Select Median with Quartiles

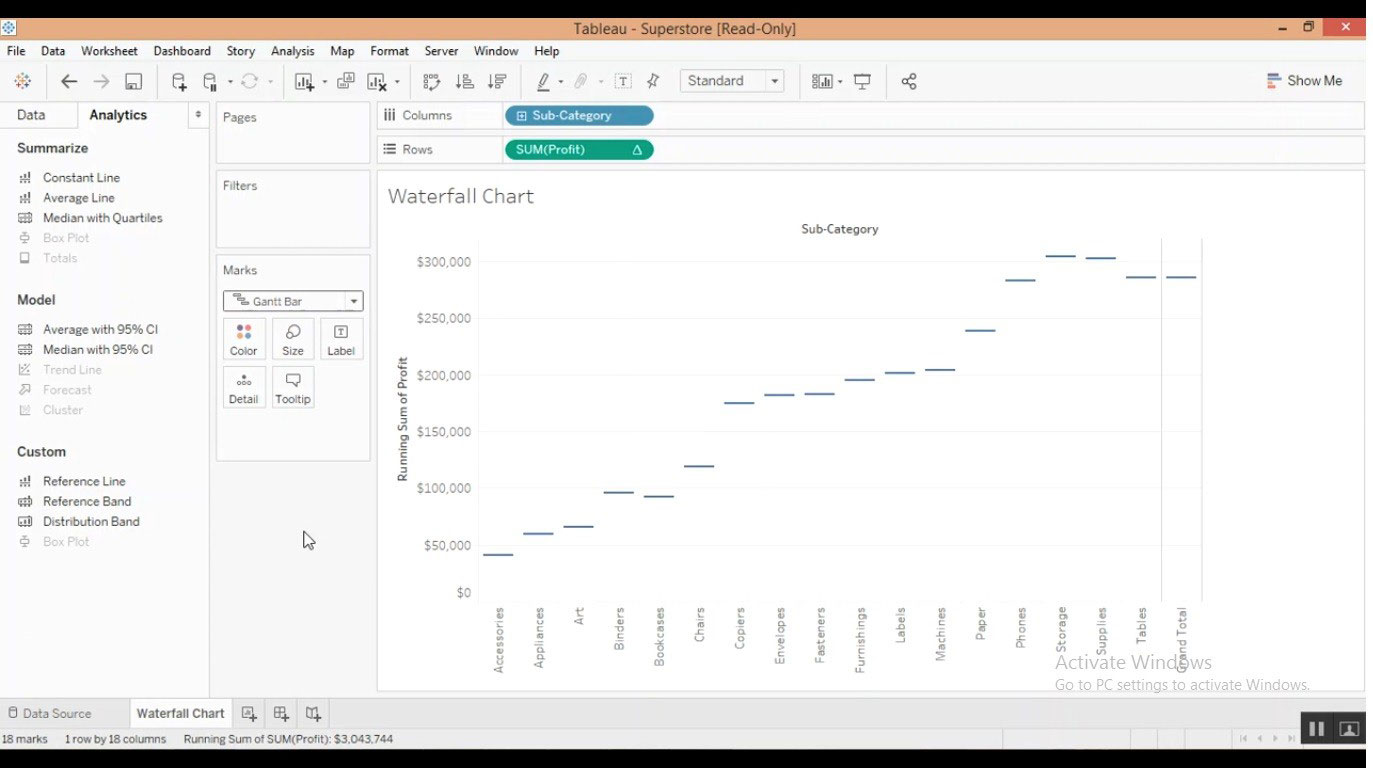(x=102, y=218)
